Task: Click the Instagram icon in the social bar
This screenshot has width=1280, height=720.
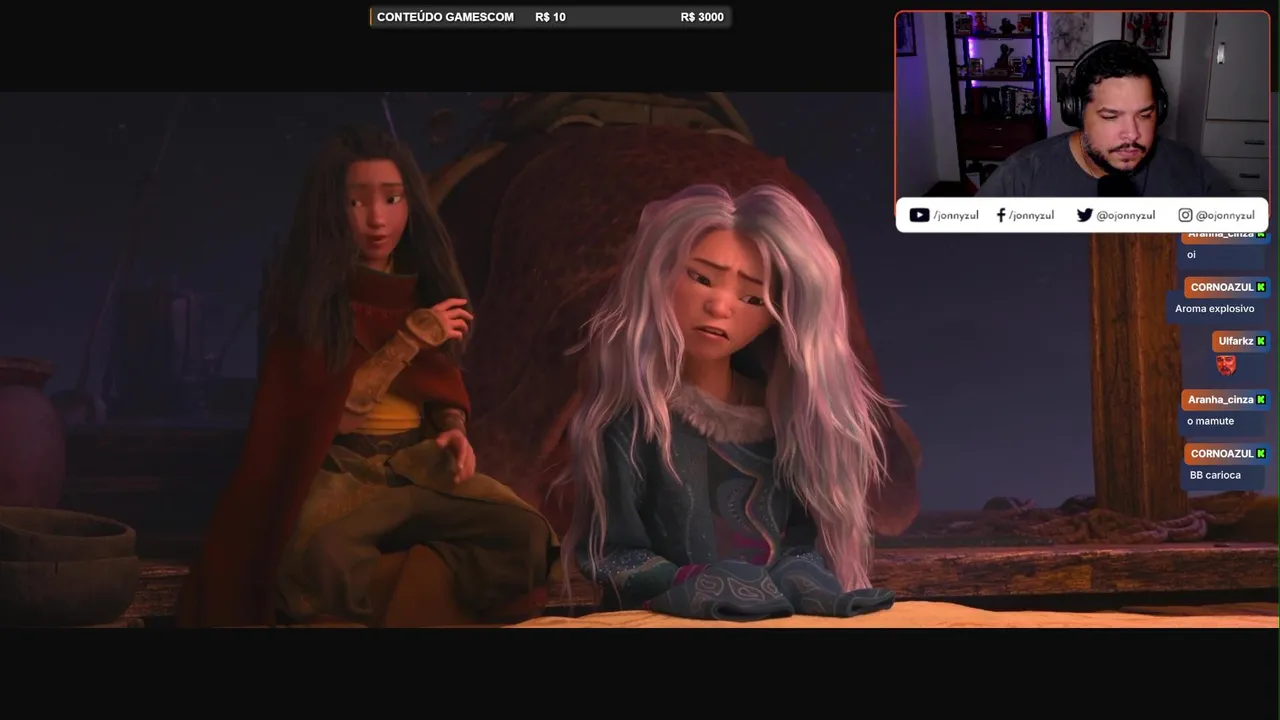Action: [x=1185, y=215]
